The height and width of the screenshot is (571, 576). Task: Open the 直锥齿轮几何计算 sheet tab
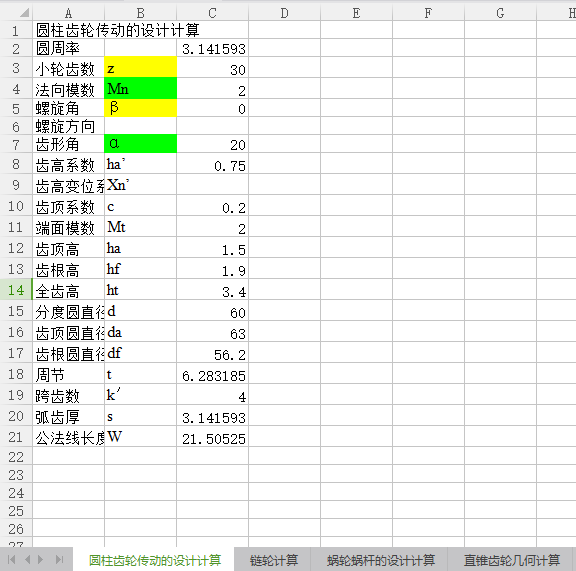(x=511, y=560)
